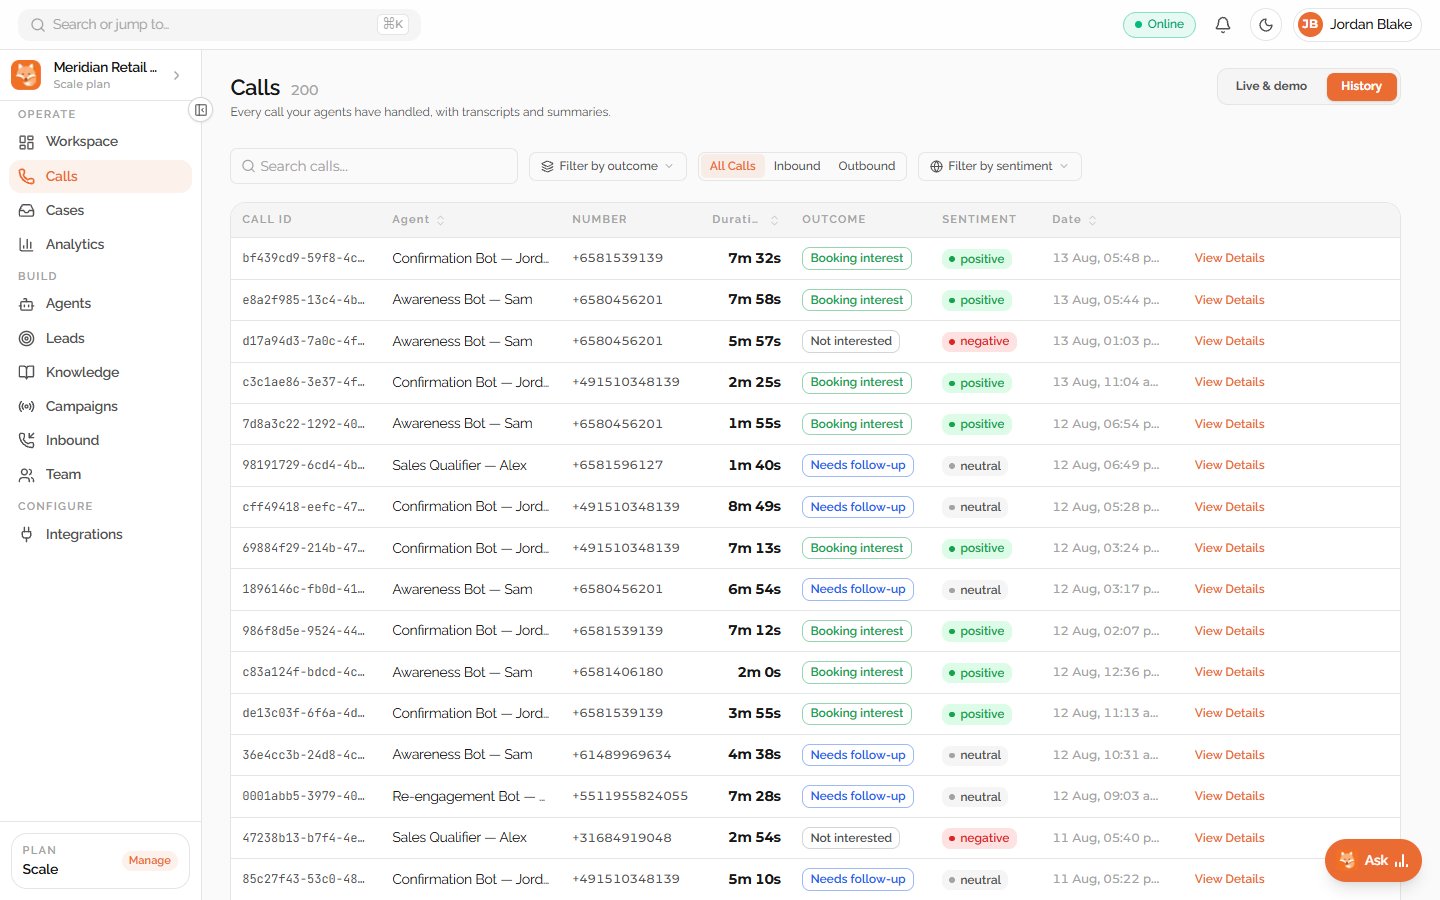Viewport: 1440px width, 900px height.
Task: Go to the Knowledge menu item
Action: pyautogui.click(x=100, y=372)
